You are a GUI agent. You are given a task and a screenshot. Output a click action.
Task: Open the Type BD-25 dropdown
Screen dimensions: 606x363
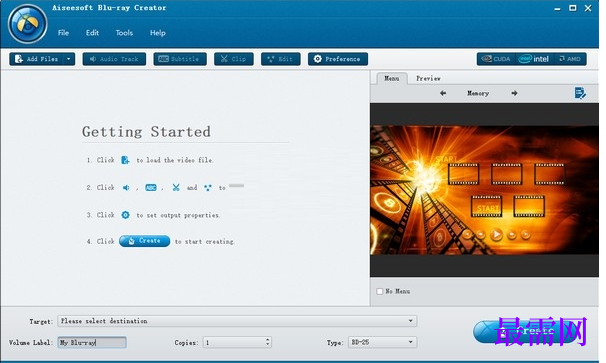coord(382,342)
